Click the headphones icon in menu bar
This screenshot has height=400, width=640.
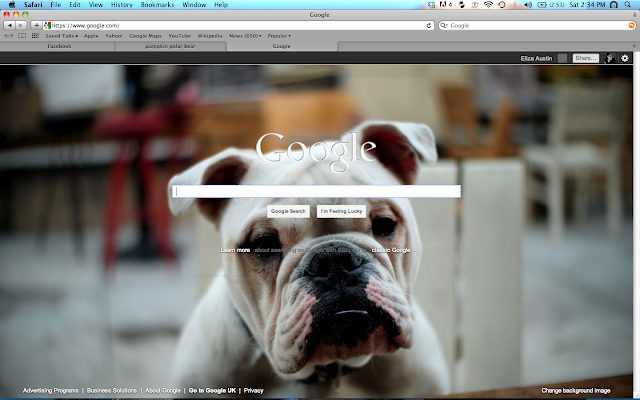(x=613, y=5)
